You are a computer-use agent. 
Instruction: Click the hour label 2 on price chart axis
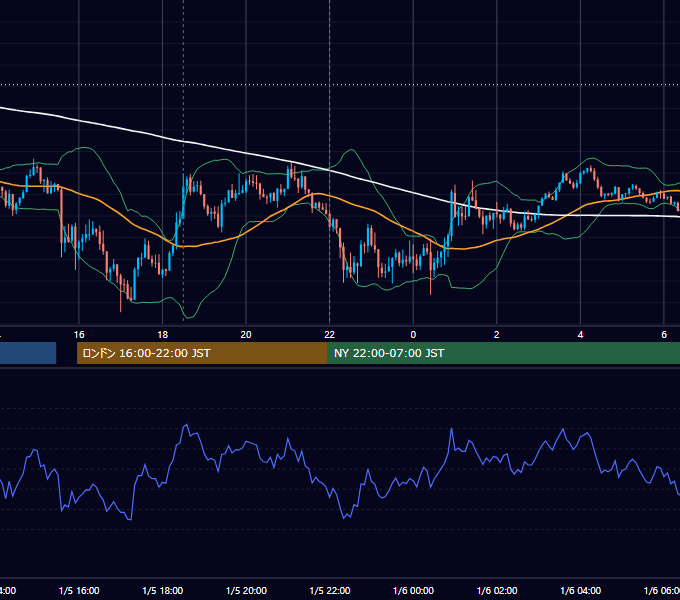[x=497, y=335]
